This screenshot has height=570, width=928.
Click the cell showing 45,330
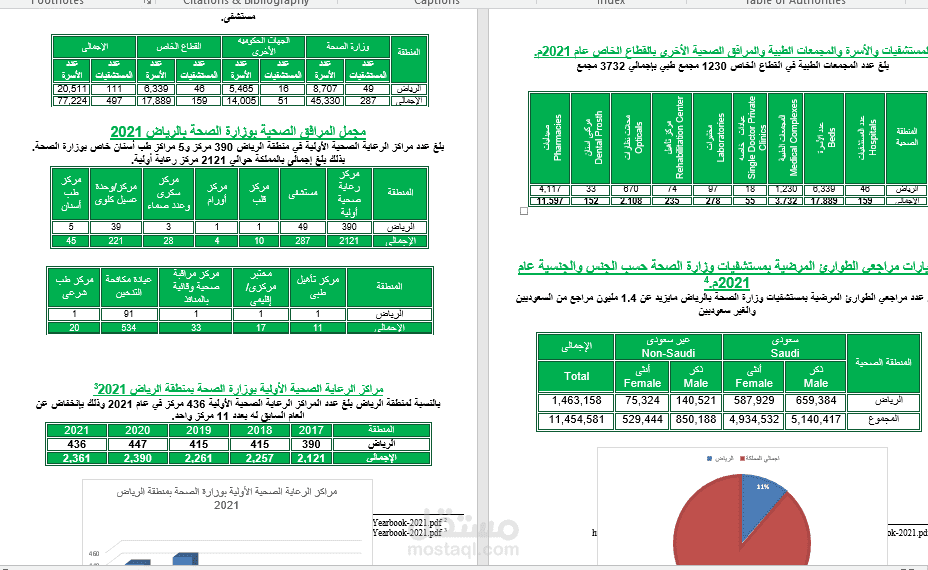[x=325, y=101]
